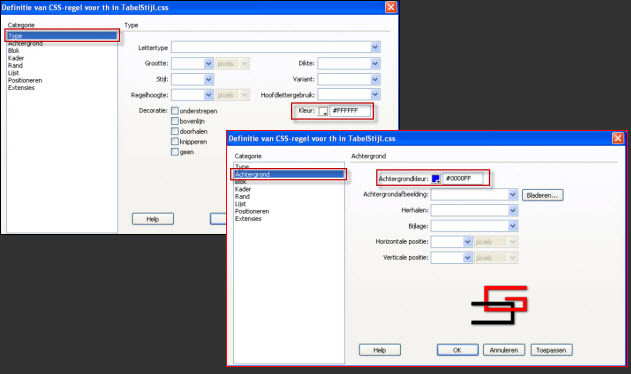Select Kader category in front dialog
The height and width of the screenshot is (374, 631).
(243, 189)
